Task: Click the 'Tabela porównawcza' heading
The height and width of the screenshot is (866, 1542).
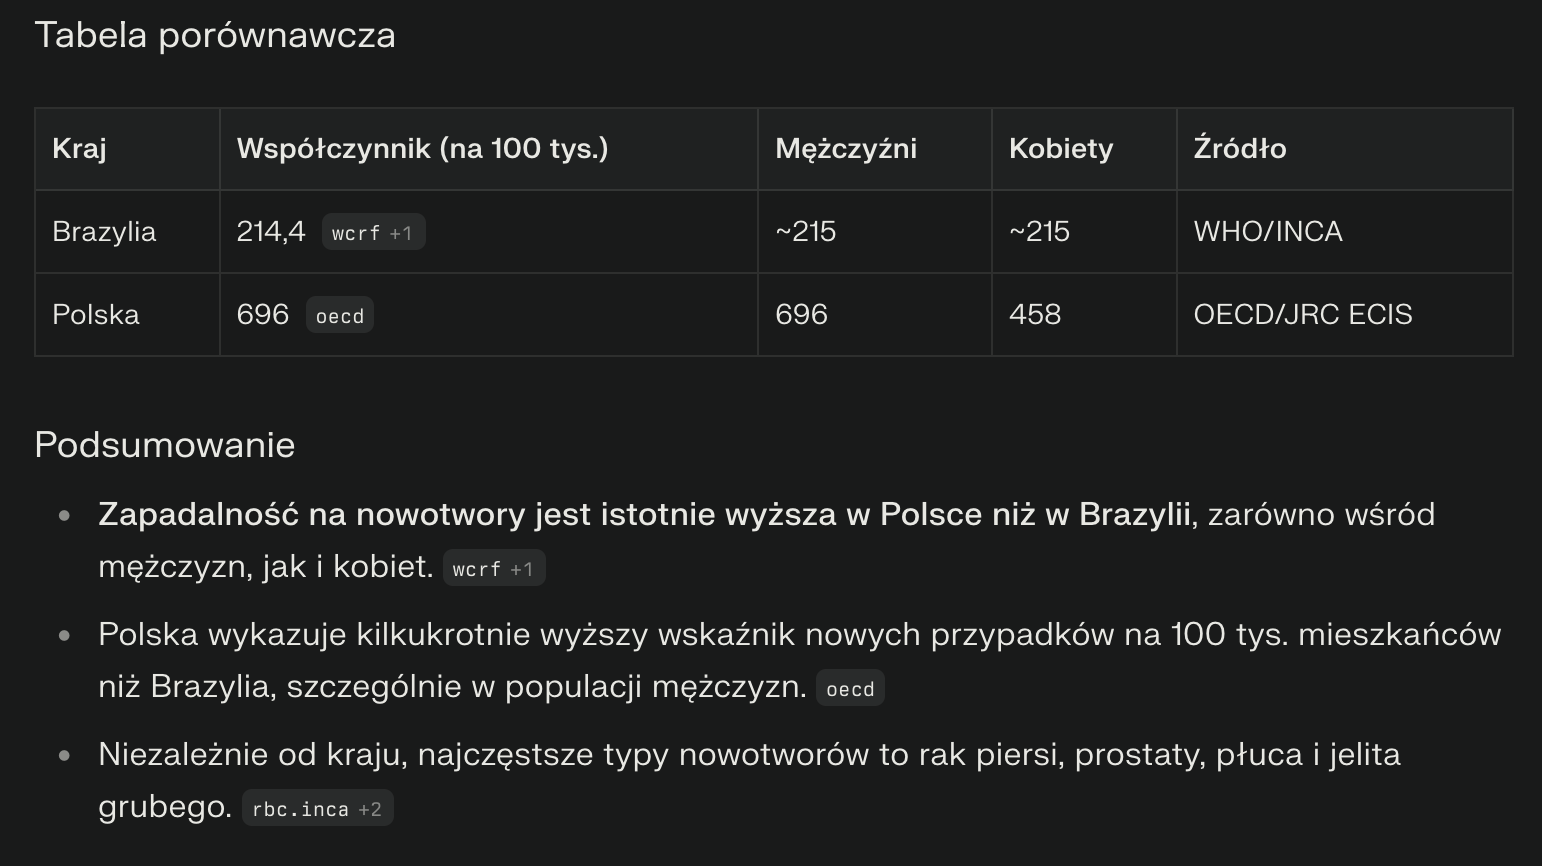Action: pos(215,36)
